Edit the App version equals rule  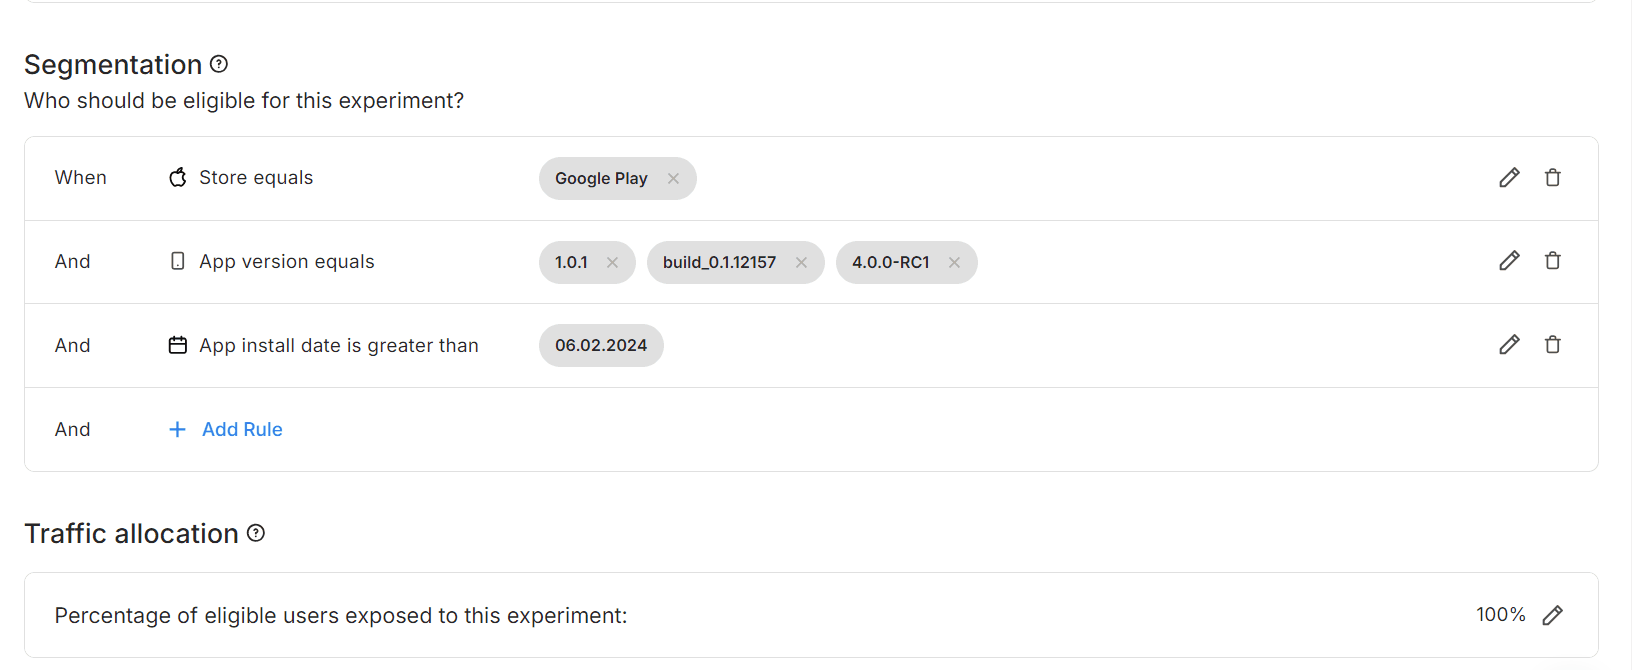[1509, 261]
